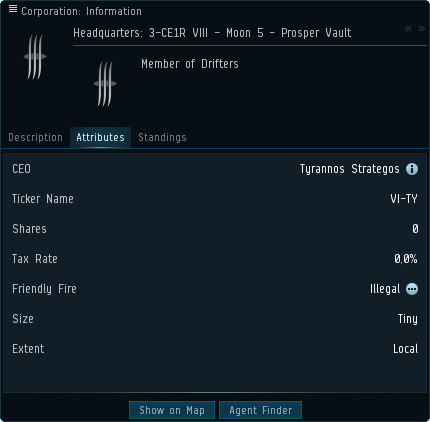Open the window hamburger menu icon
Image resolution: width=430 pixels, height=422 pixels.
(13, 9)
